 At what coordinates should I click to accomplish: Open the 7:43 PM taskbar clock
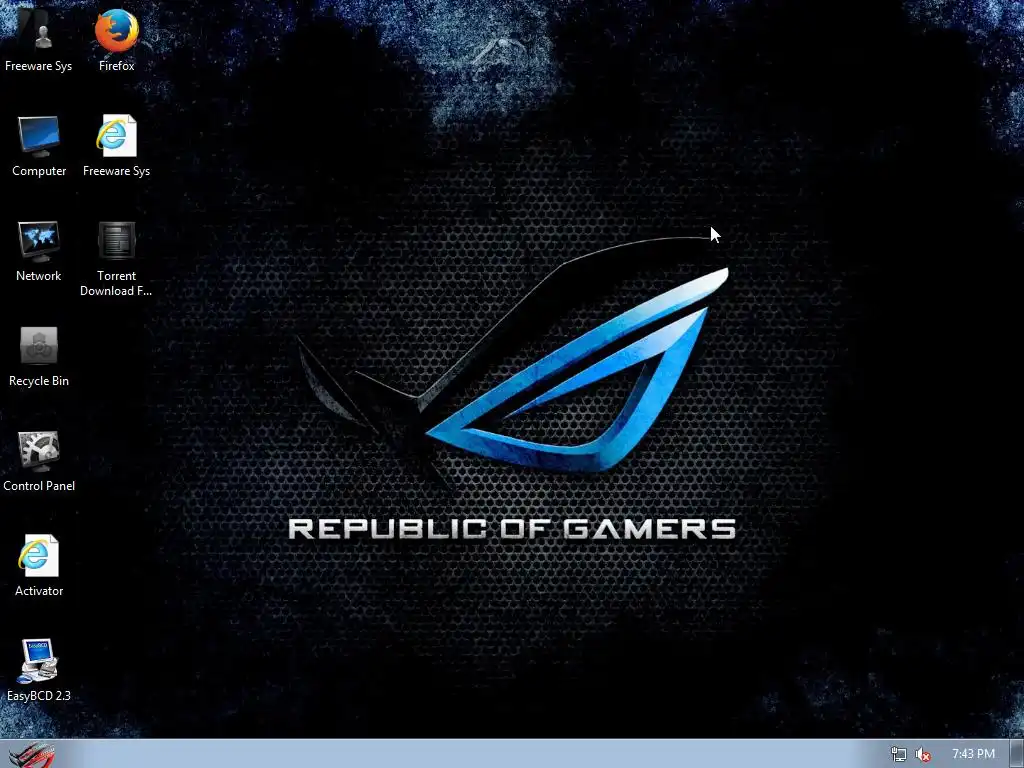[x=973, y=754]
